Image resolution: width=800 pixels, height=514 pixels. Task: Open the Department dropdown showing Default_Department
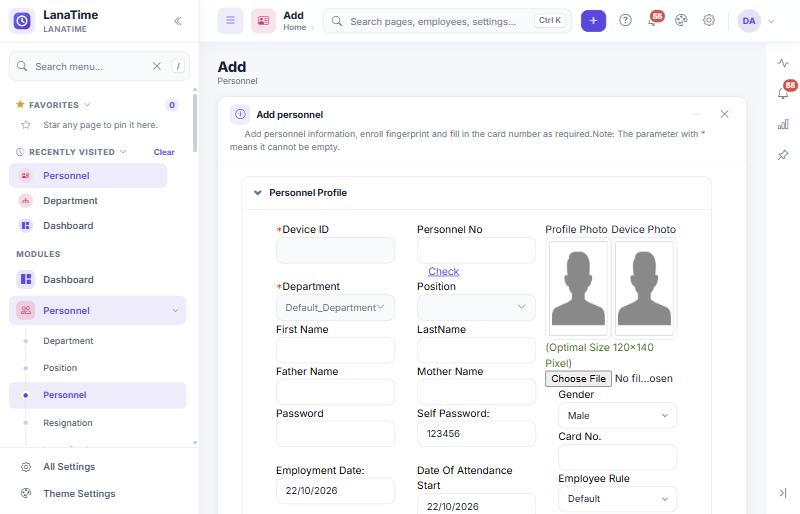(335, 308)
